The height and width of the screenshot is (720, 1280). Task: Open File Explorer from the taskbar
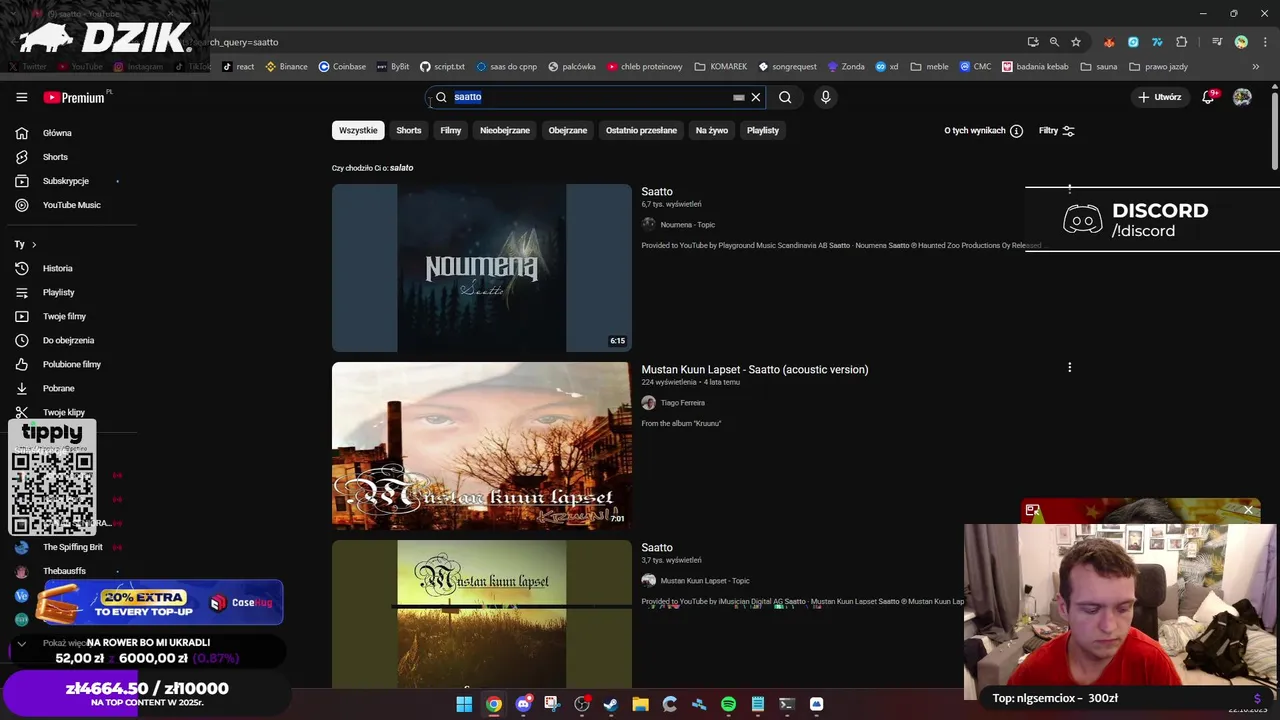coord(640,704)
